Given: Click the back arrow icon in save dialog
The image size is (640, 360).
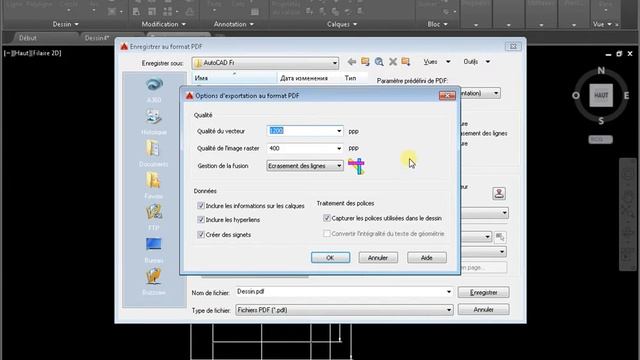Looking at the screenshot, I should coord(351,62).
